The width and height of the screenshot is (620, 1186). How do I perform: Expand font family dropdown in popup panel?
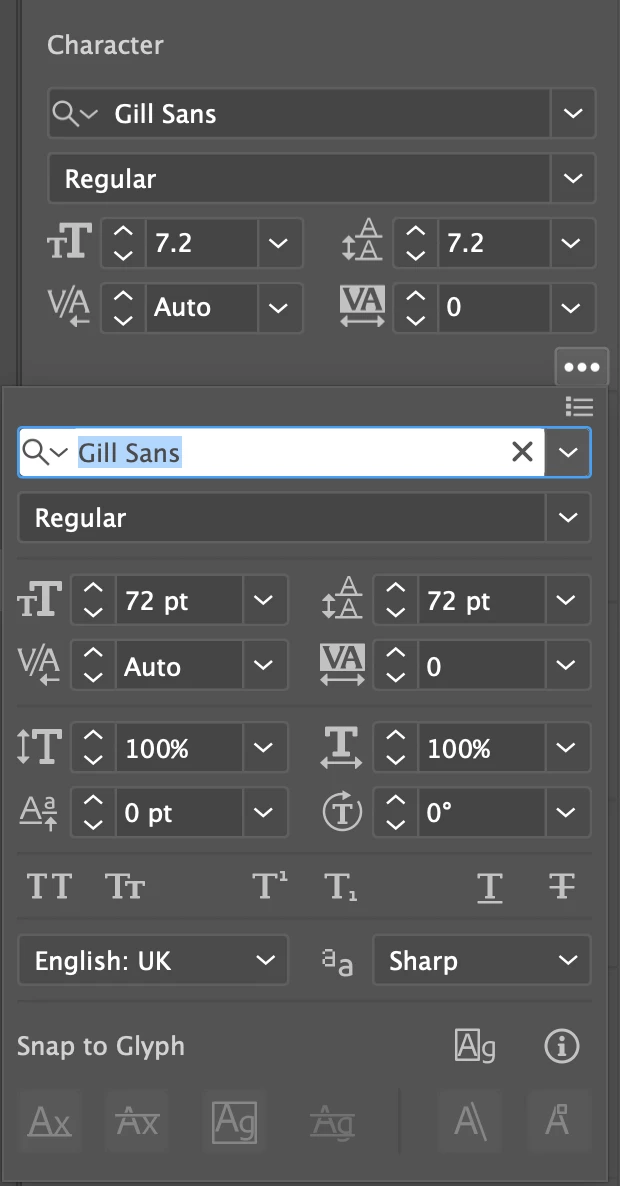(569, 452)
